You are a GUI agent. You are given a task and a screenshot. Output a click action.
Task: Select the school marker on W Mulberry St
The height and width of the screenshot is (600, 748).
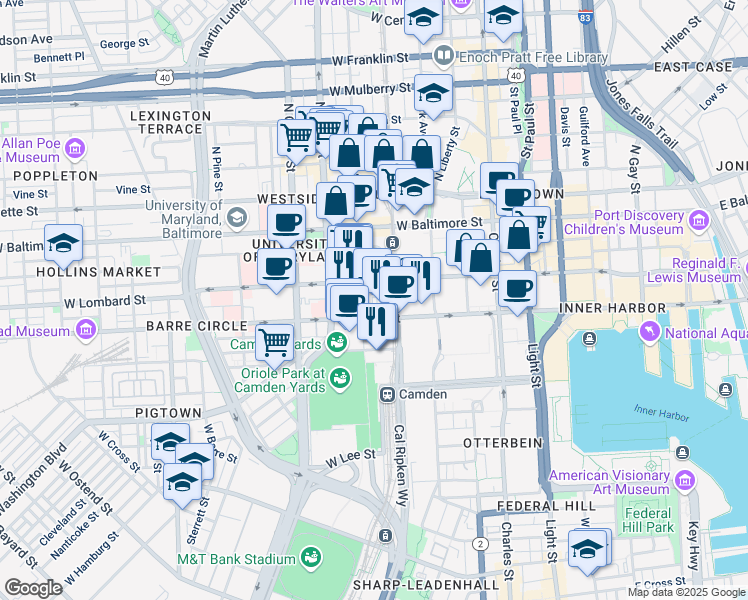tap(433, 95)
